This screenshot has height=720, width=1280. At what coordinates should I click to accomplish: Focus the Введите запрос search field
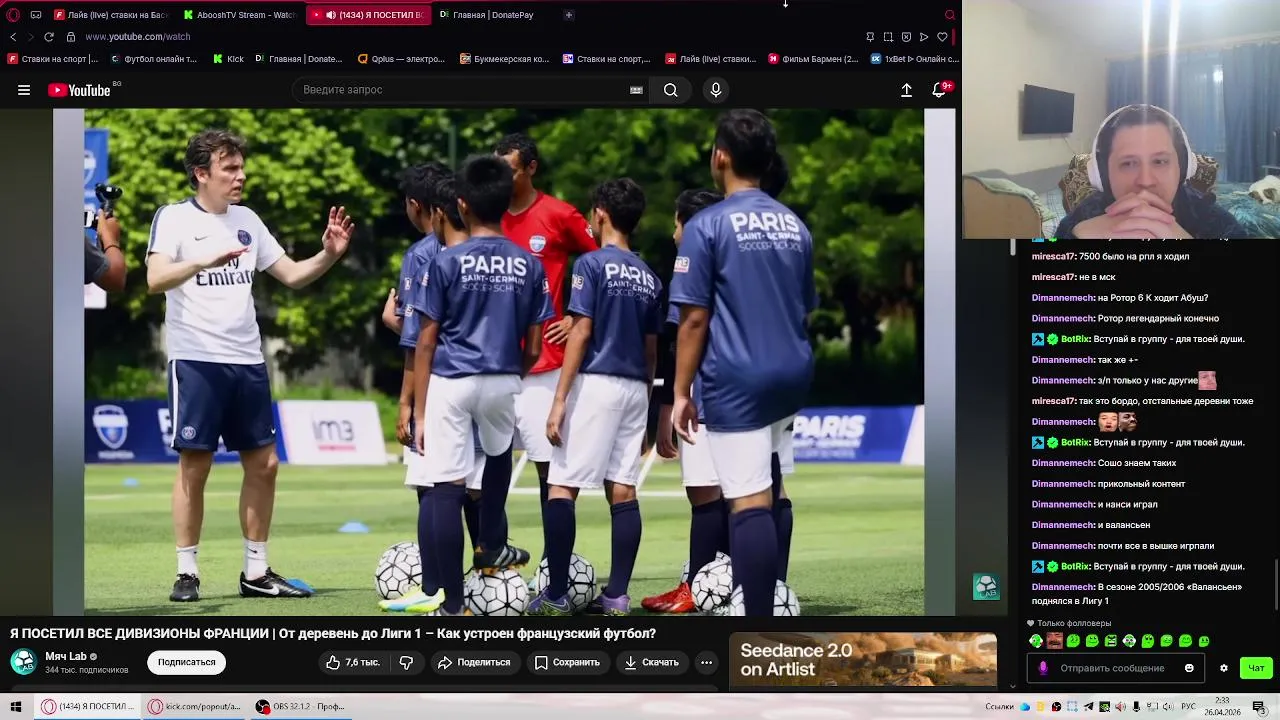tap(460, 90)
